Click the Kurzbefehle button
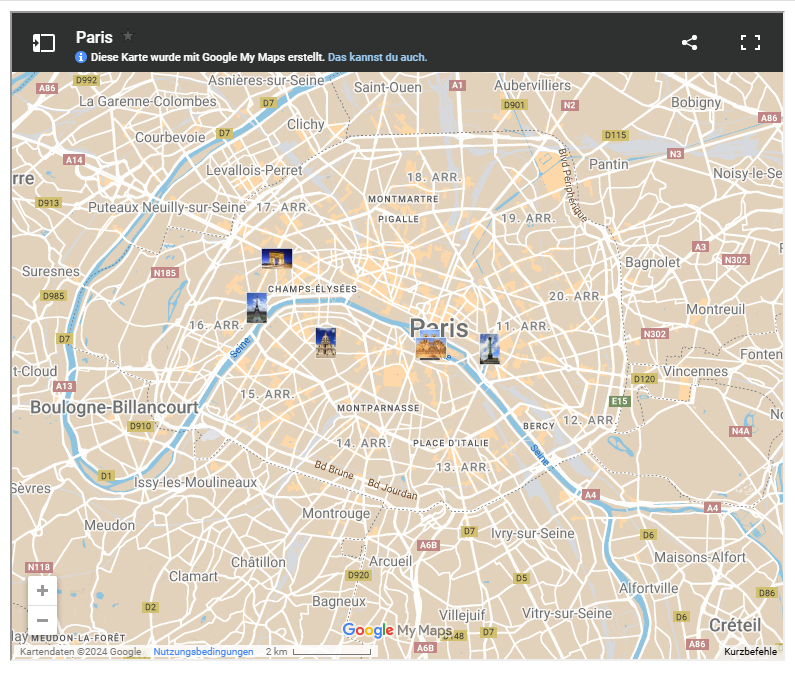The image size is (795, 673). pyautogui.click(x=750, y=652)
